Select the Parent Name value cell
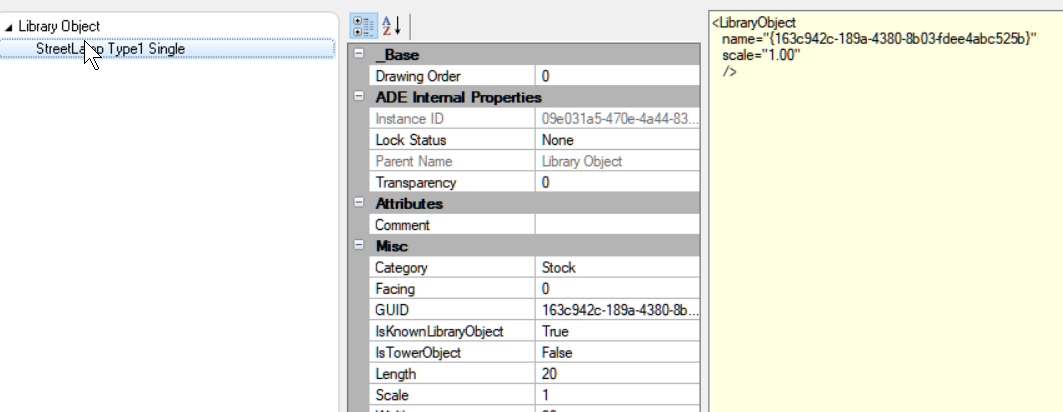The image size is (1063, 412). [618, 161]
